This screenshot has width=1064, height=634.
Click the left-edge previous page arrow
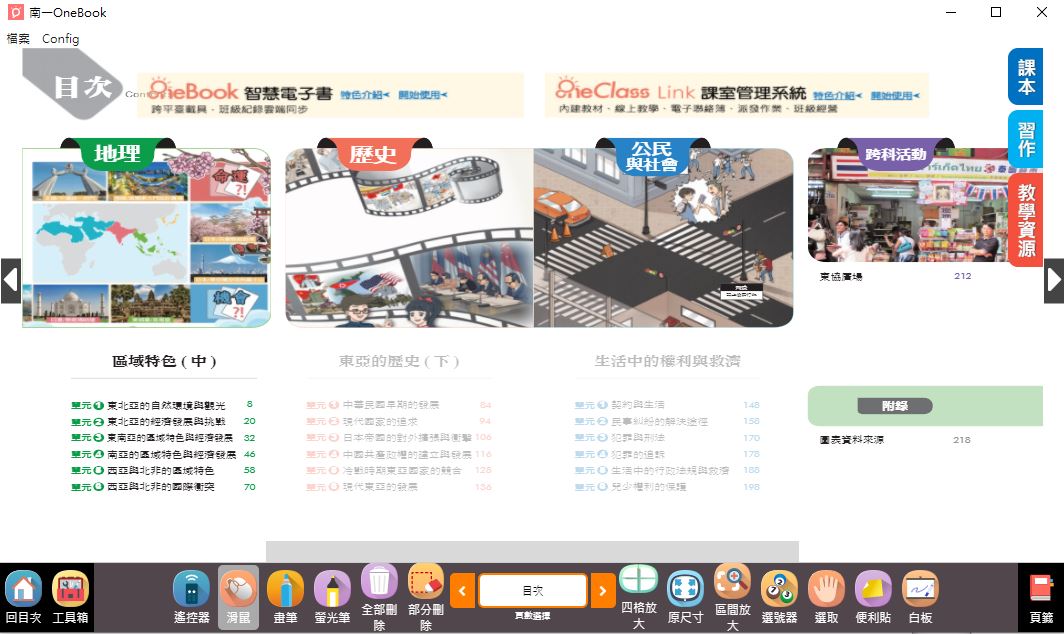point(10,280)
